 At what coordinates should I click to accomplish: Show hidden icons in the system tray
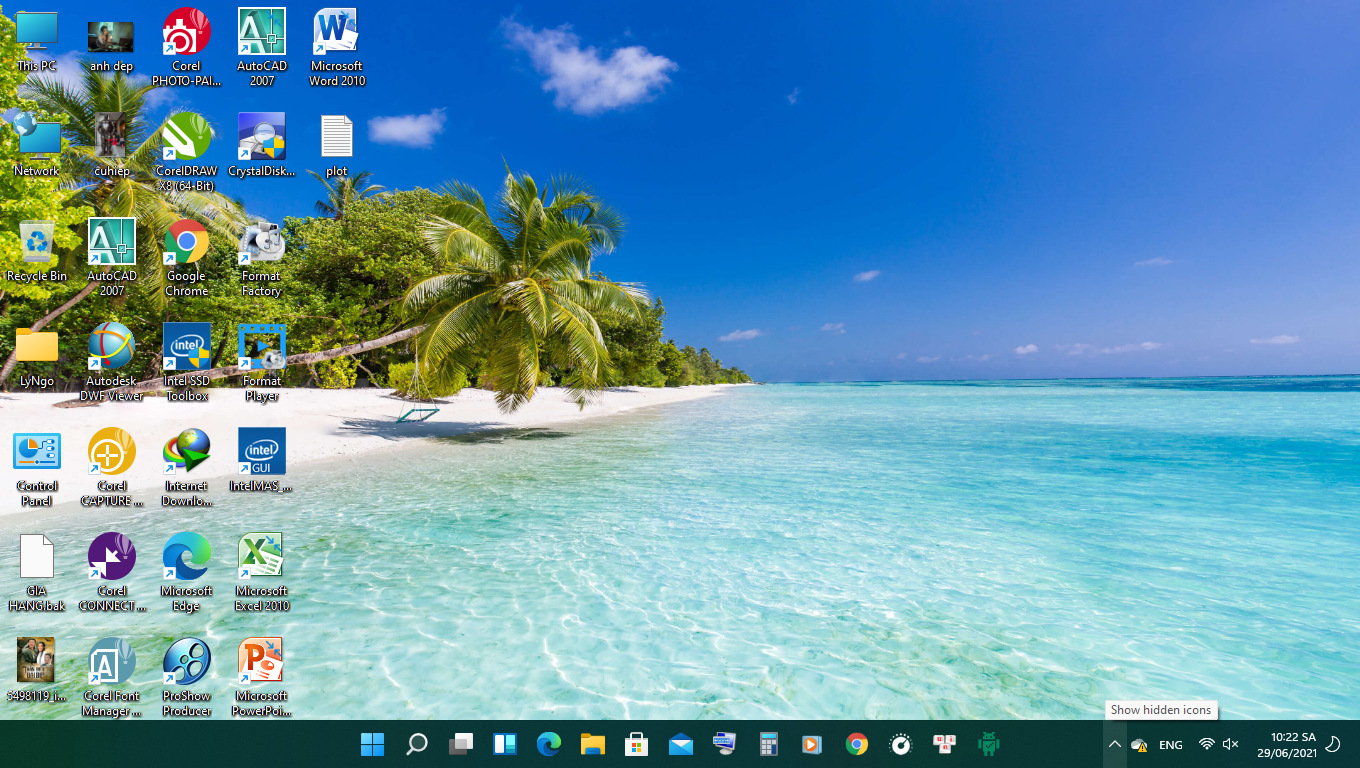pos(1115,744)
